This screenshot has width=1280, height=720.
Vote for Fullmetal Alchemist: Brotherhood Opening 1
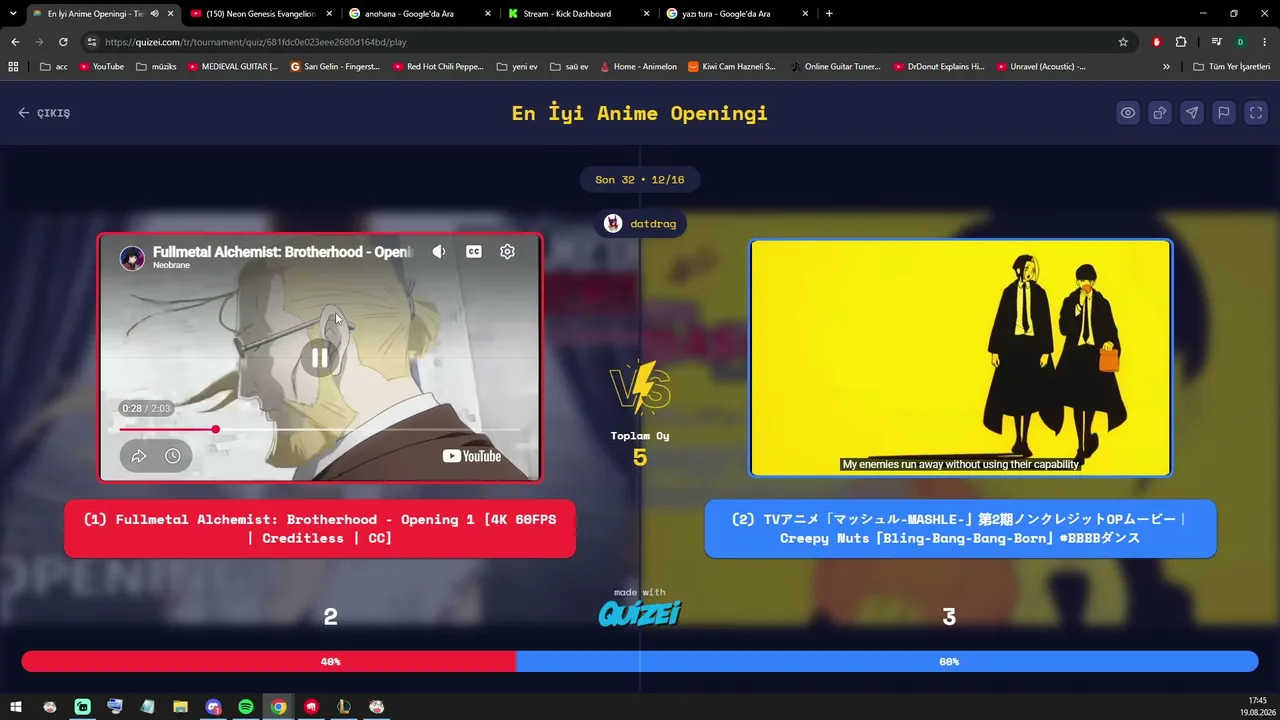tap(320, 529)
